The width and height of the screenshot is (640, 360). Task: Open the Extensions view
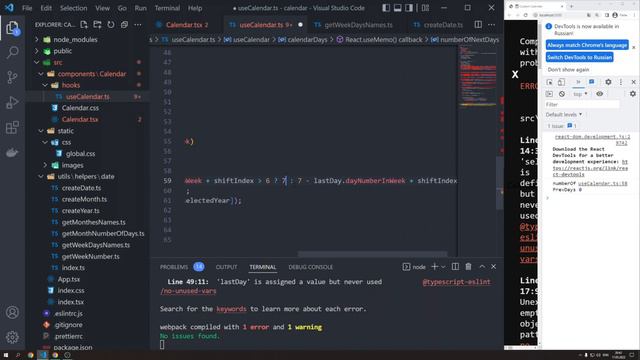tap(12, 127)
